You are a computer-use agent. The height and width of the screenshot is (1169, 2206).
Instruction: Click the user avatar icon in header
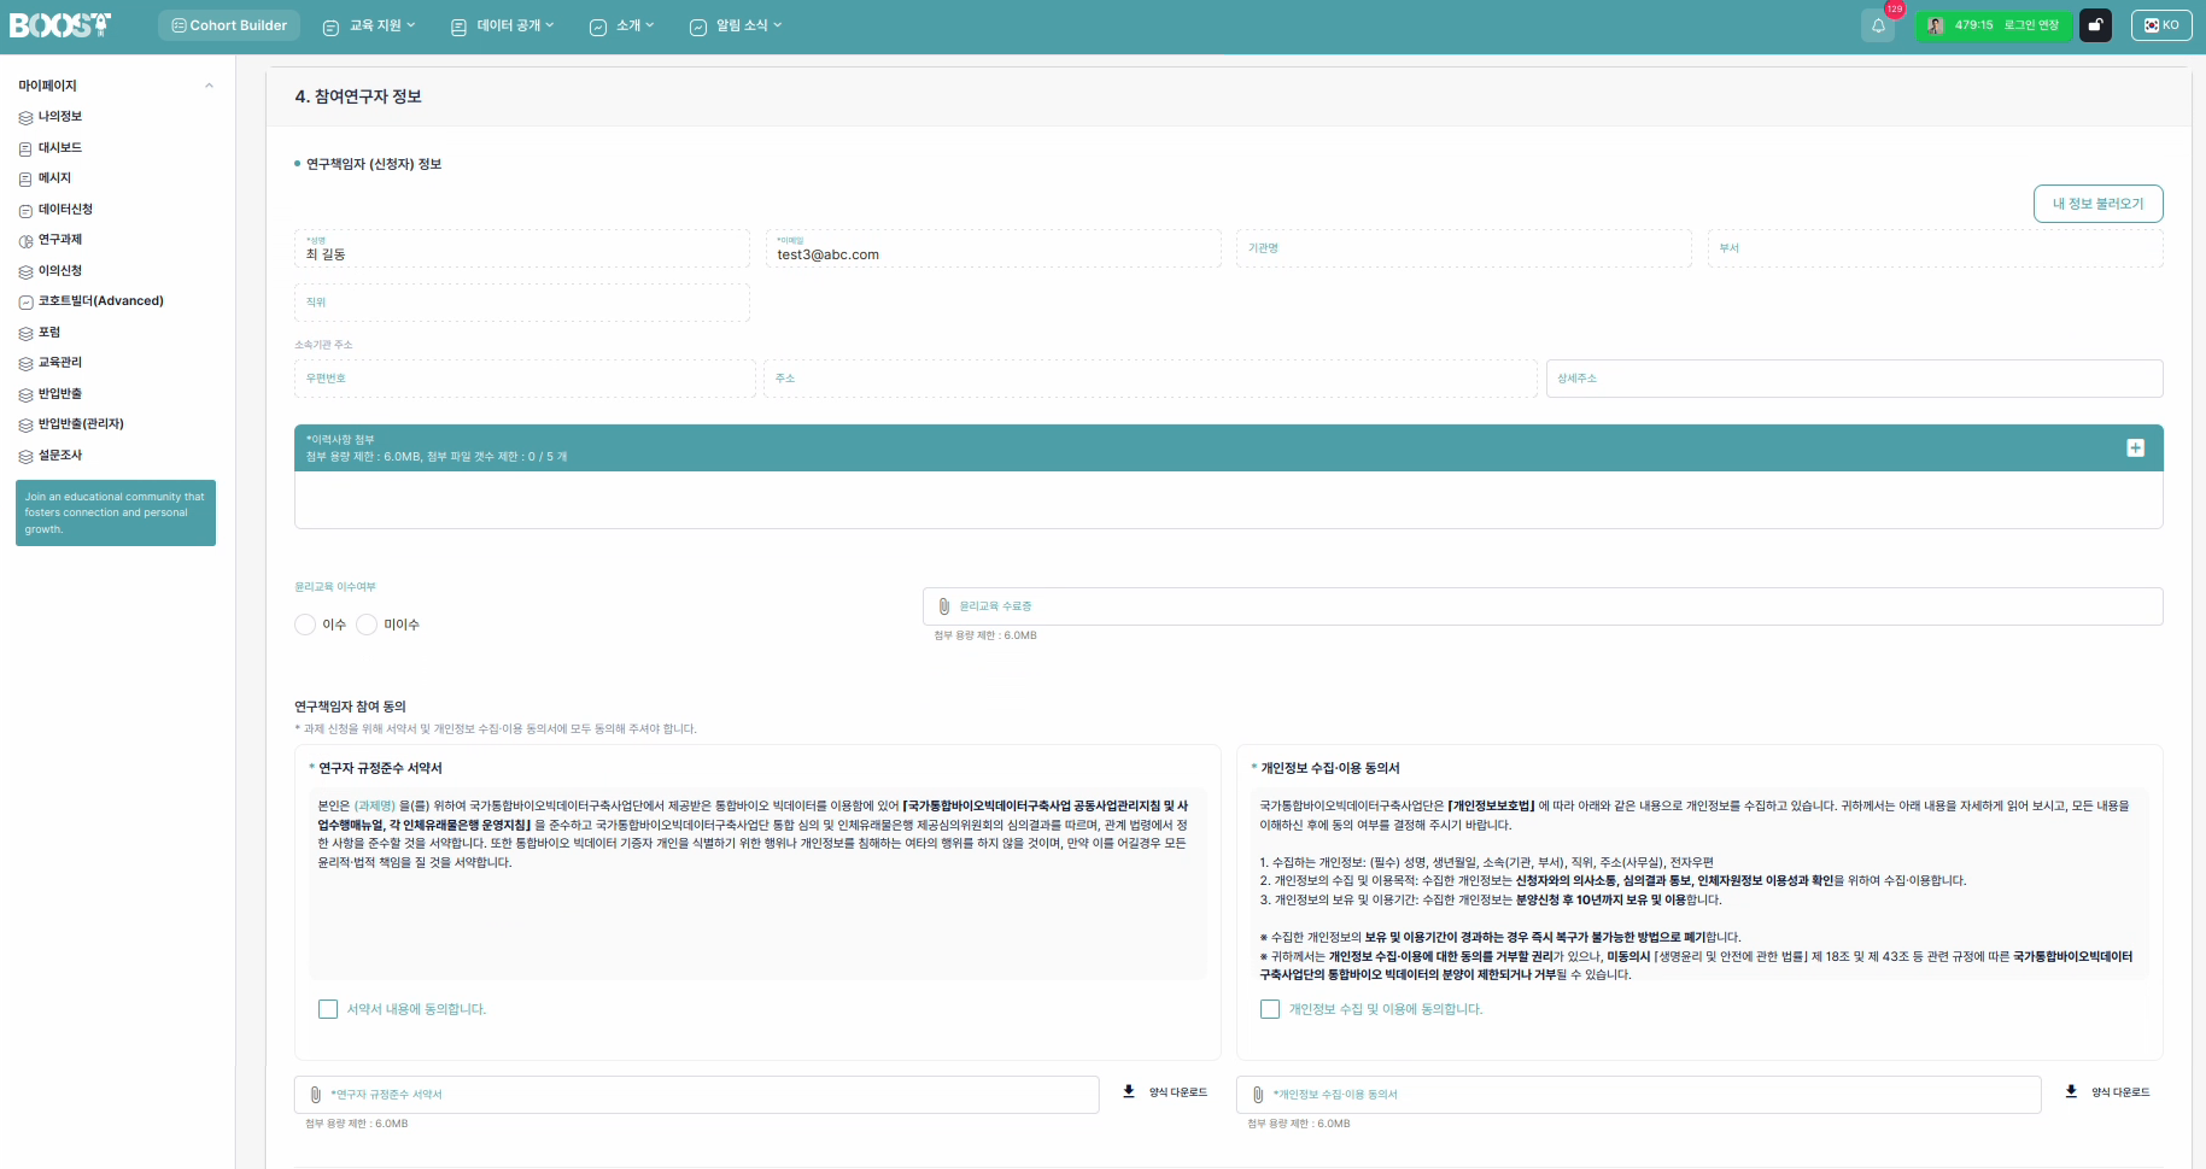(1935, 26)
